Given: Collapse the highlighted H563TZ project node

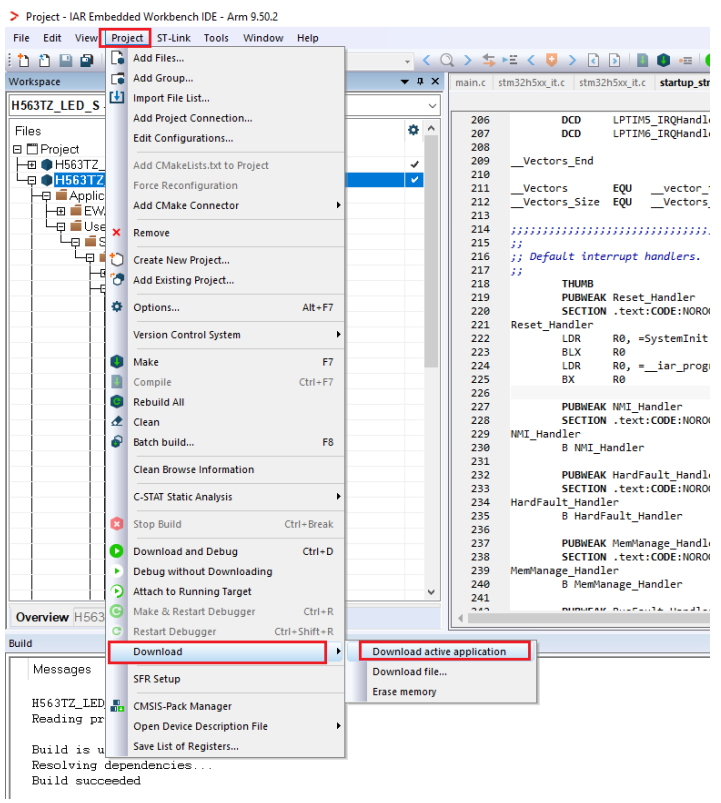Looking at the screenshot, I should click(32, 180).
